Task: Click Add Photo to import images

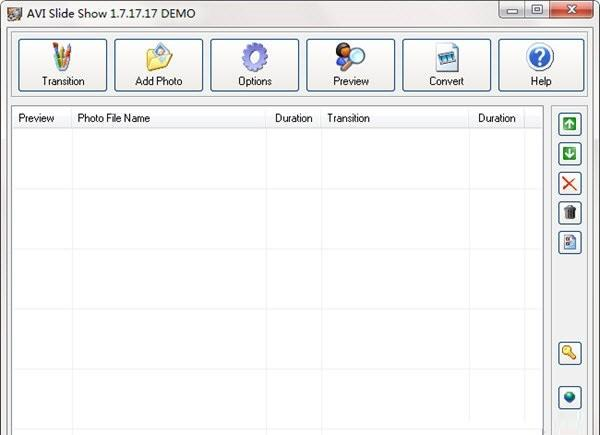Action: pyautogui.click(x=158, y=65)
